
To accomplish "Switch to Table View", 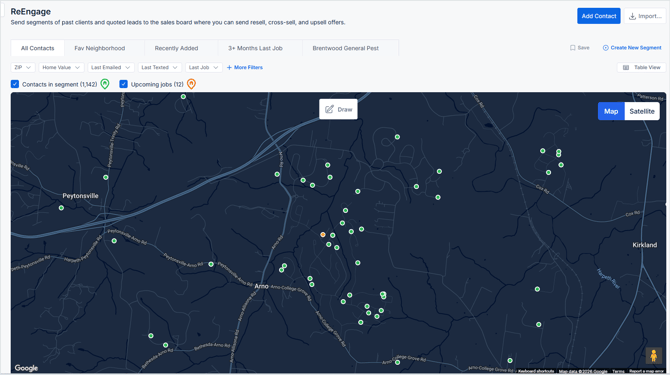I will point(641,67).
